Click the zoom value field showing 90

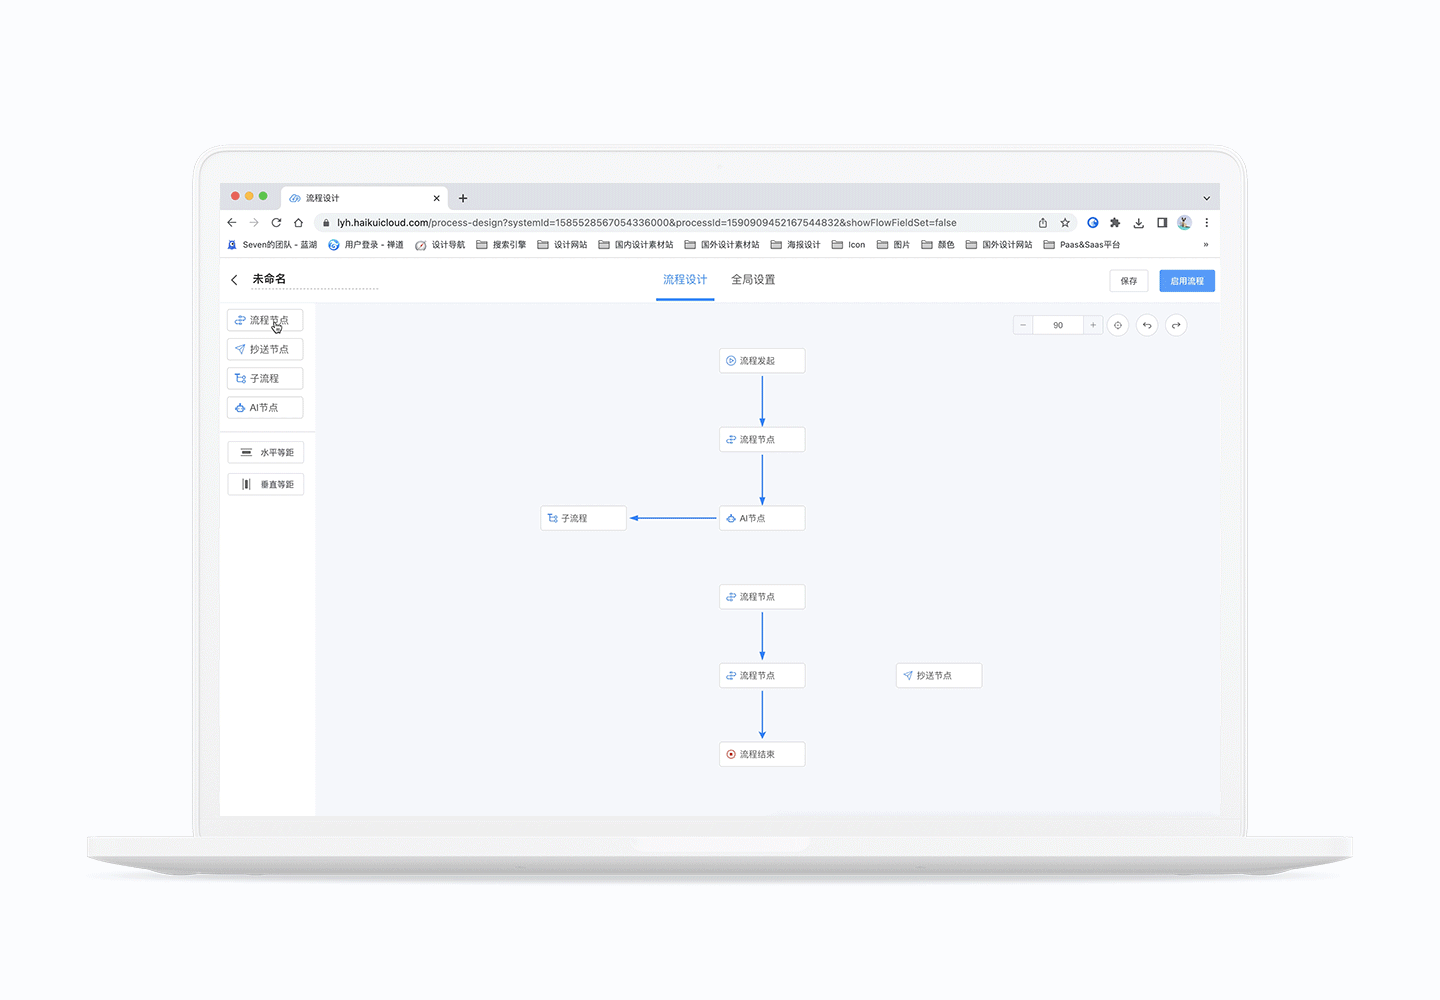tap(1058, 325)
